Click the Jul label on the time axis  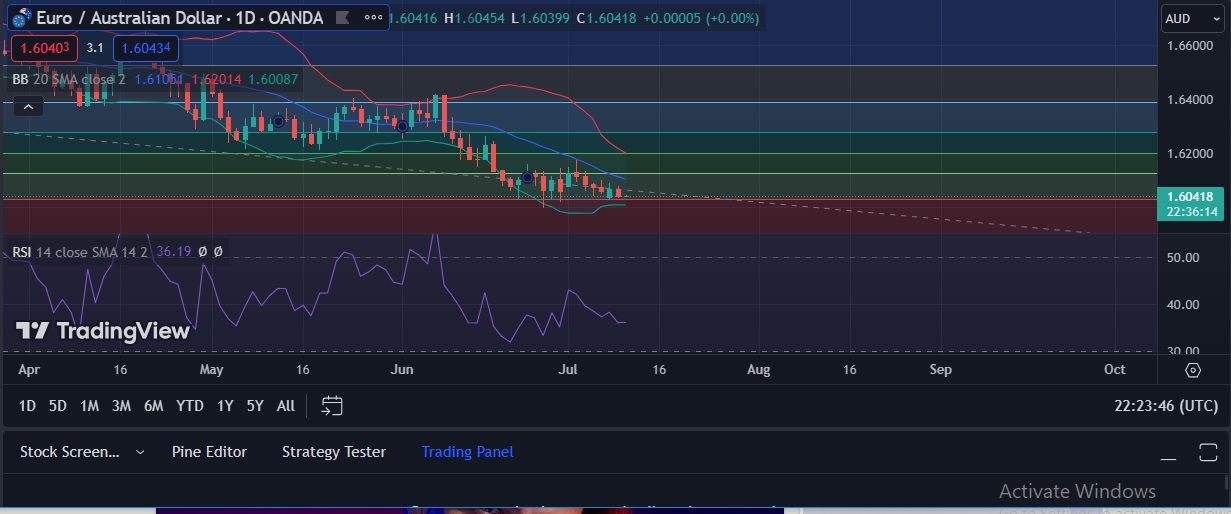[568, 369]
